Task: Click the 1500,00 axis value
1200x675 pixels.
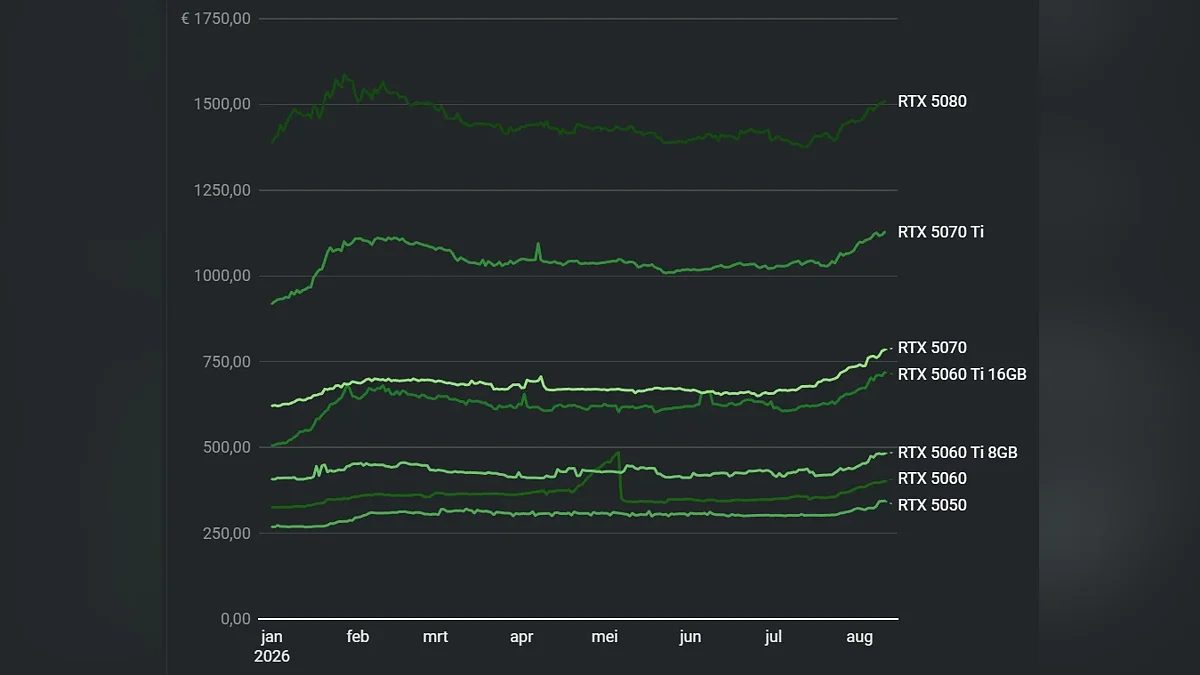Action: click(222, 104)
